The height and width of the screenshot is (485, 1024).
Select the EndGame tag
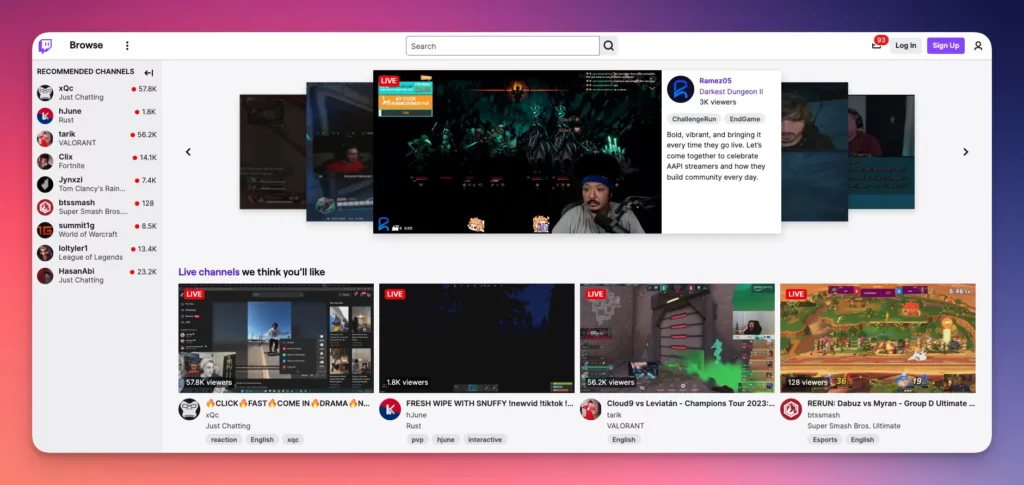pyautogui.click(x=744, y=119)
